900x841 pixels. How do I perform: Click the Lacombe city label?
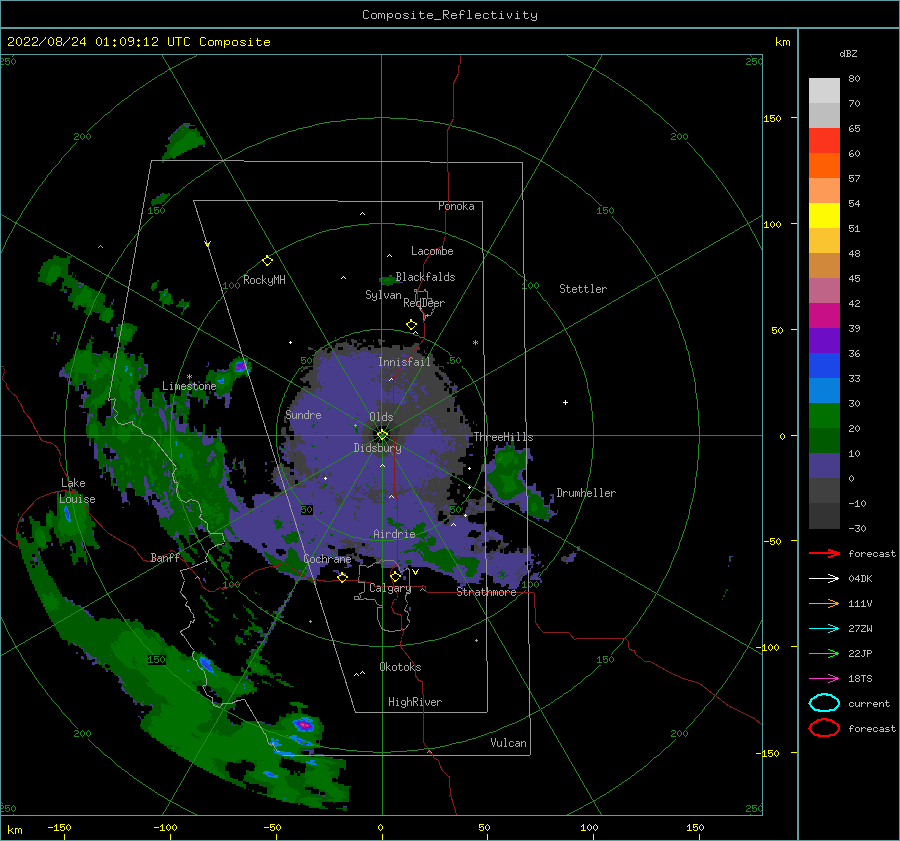point(432,251)
